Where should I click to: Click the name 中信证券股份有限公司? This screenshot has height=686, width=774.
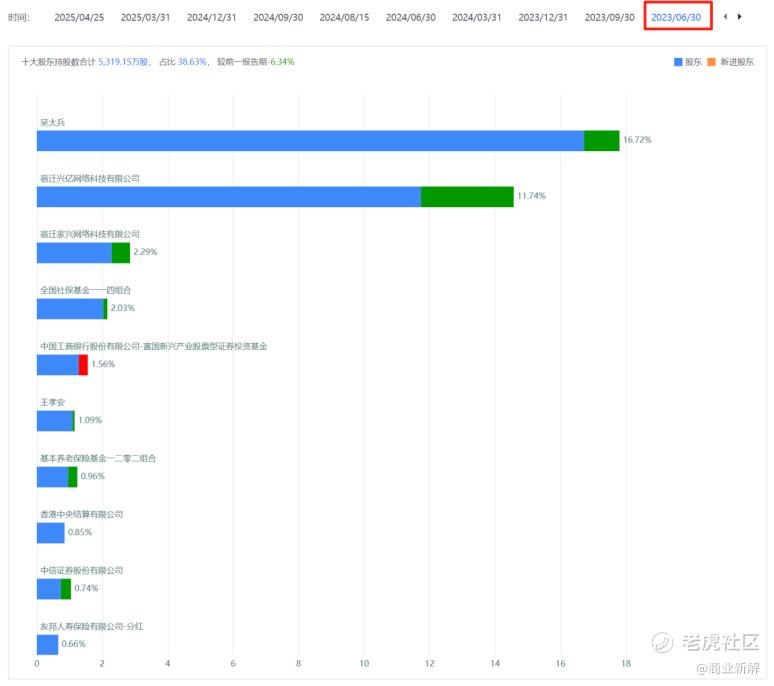click(x=81, y=571)
